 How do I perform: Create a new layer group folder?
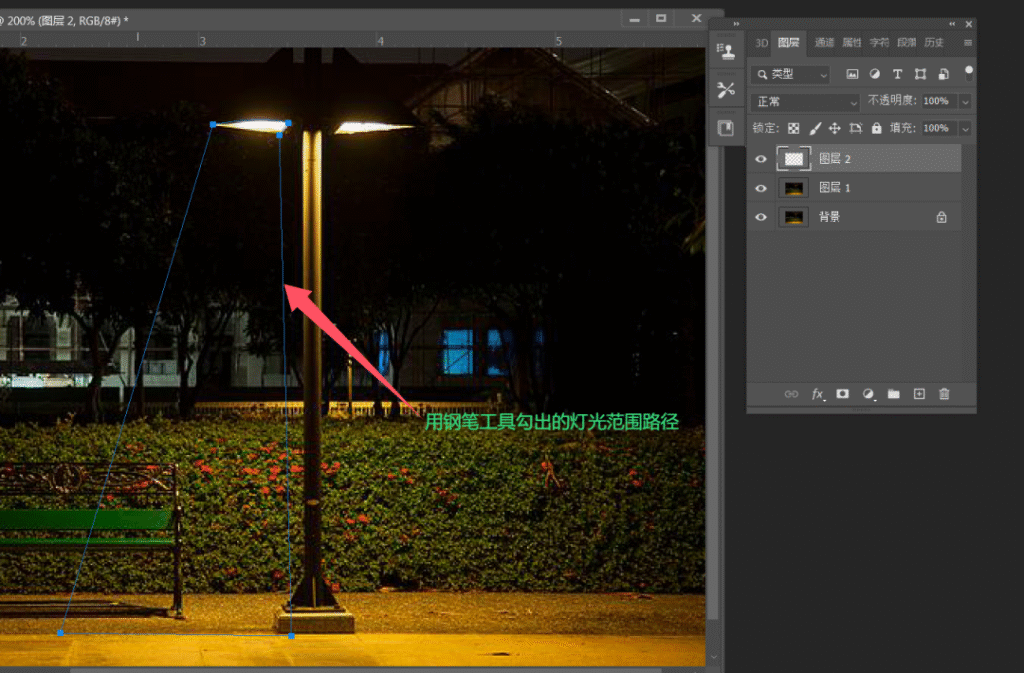(893, 394)
